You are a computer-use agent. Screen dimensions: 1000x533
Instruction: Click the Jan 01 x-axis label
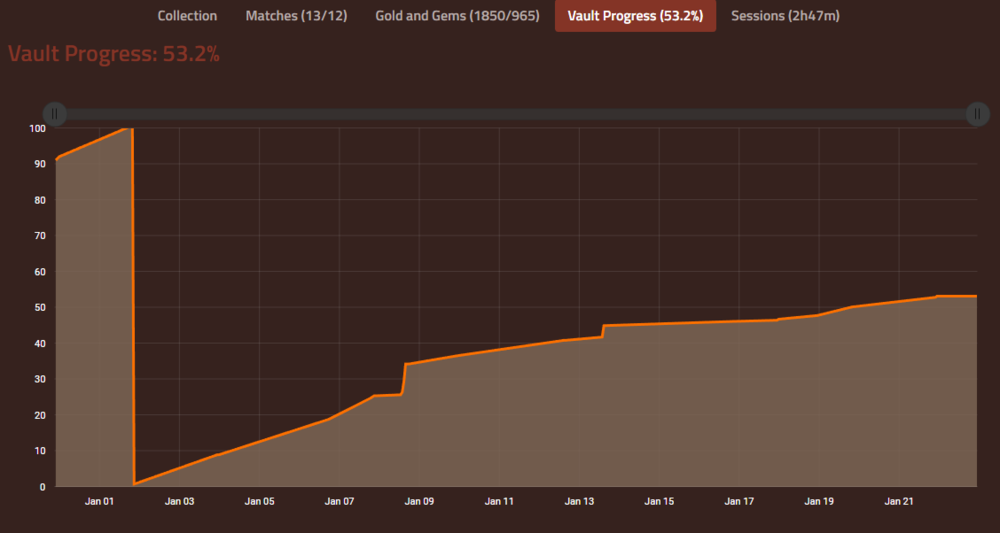100,501
